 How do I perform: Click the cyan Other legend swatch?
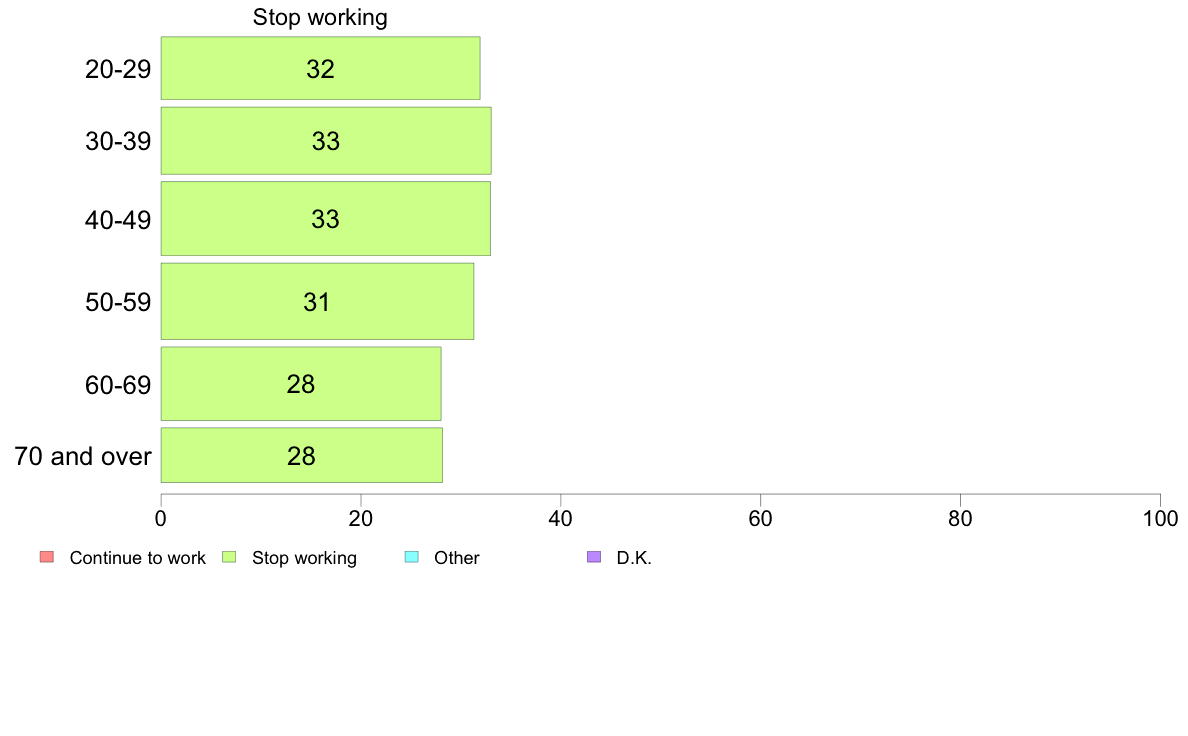pyautogui.click(x=411, y=557)
